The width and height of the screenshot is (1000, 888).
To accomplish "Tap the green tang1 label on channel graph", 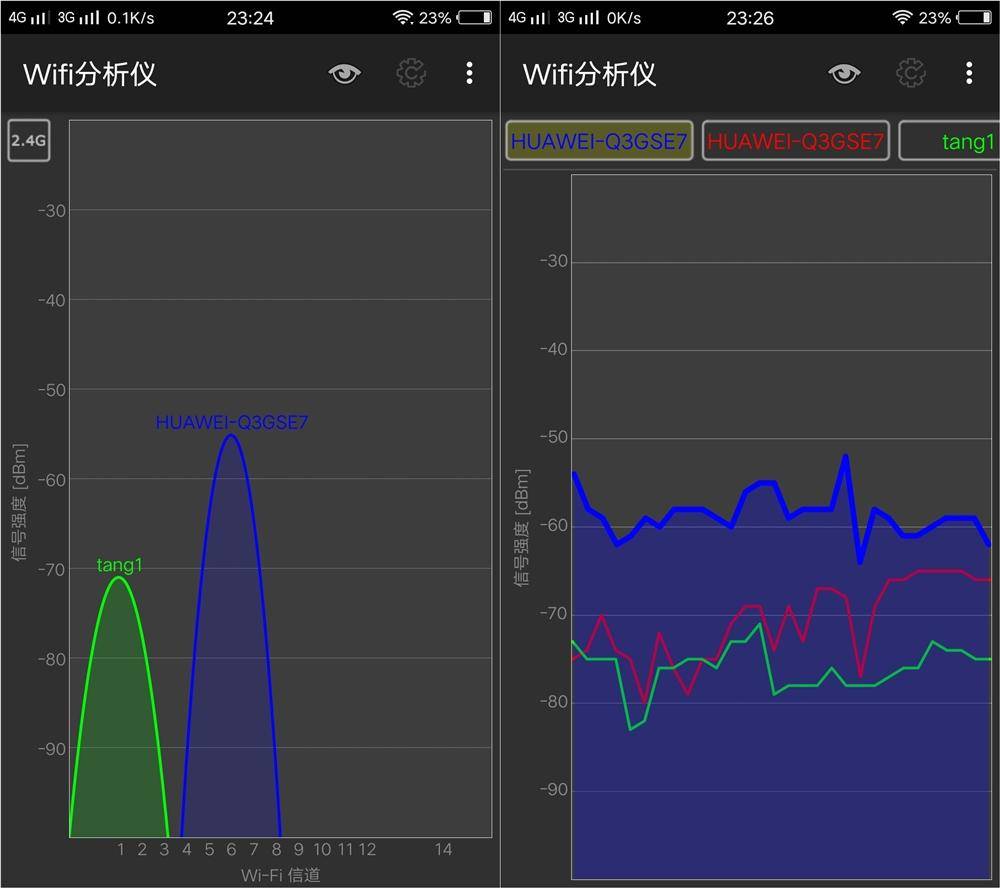I will 119,565.
